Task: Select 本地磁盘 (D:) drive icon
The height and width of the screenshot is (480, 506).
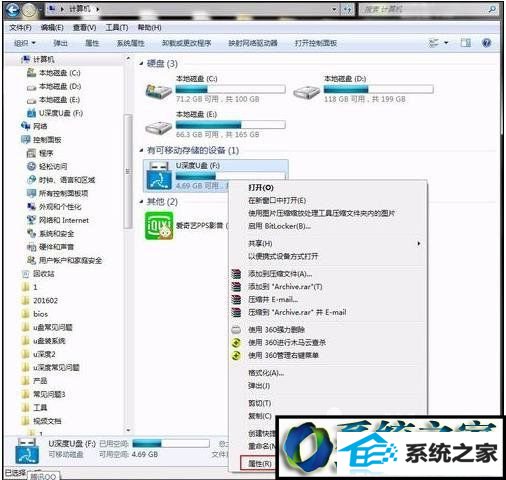Action: (x=306, y=91)
